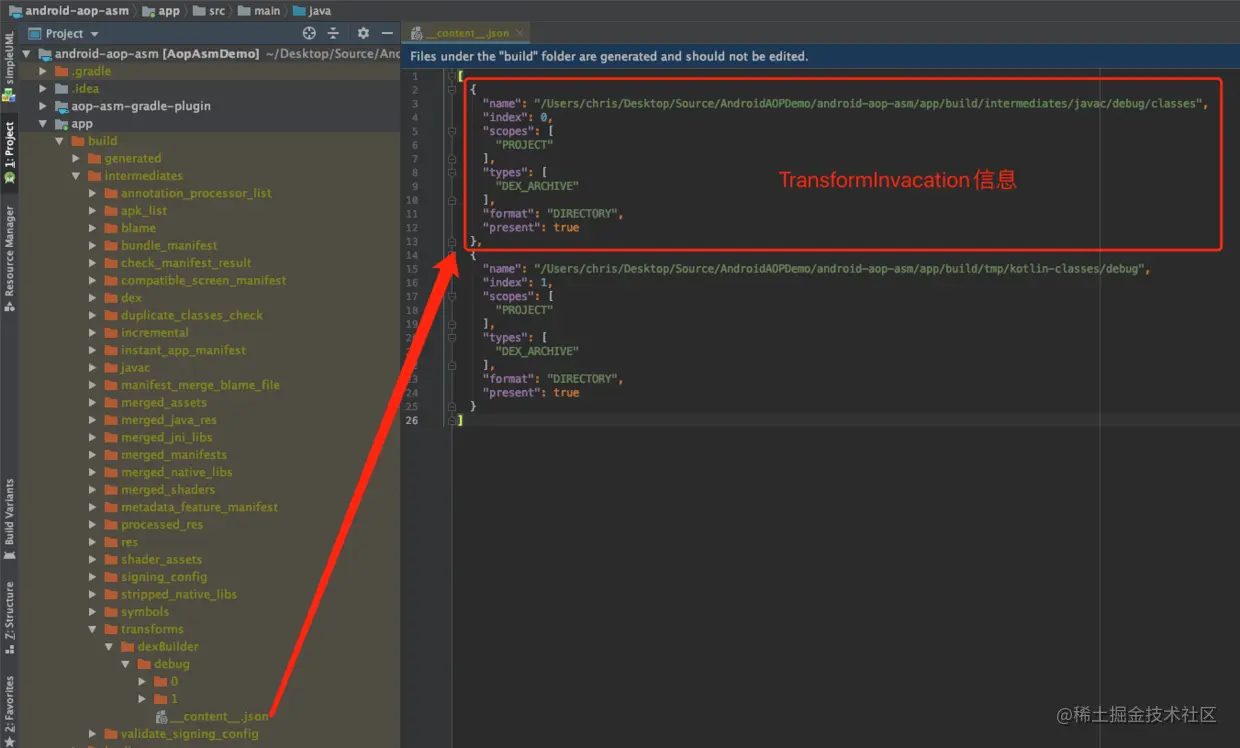Collapse the build folder arrow

click(x=60, y=141)
